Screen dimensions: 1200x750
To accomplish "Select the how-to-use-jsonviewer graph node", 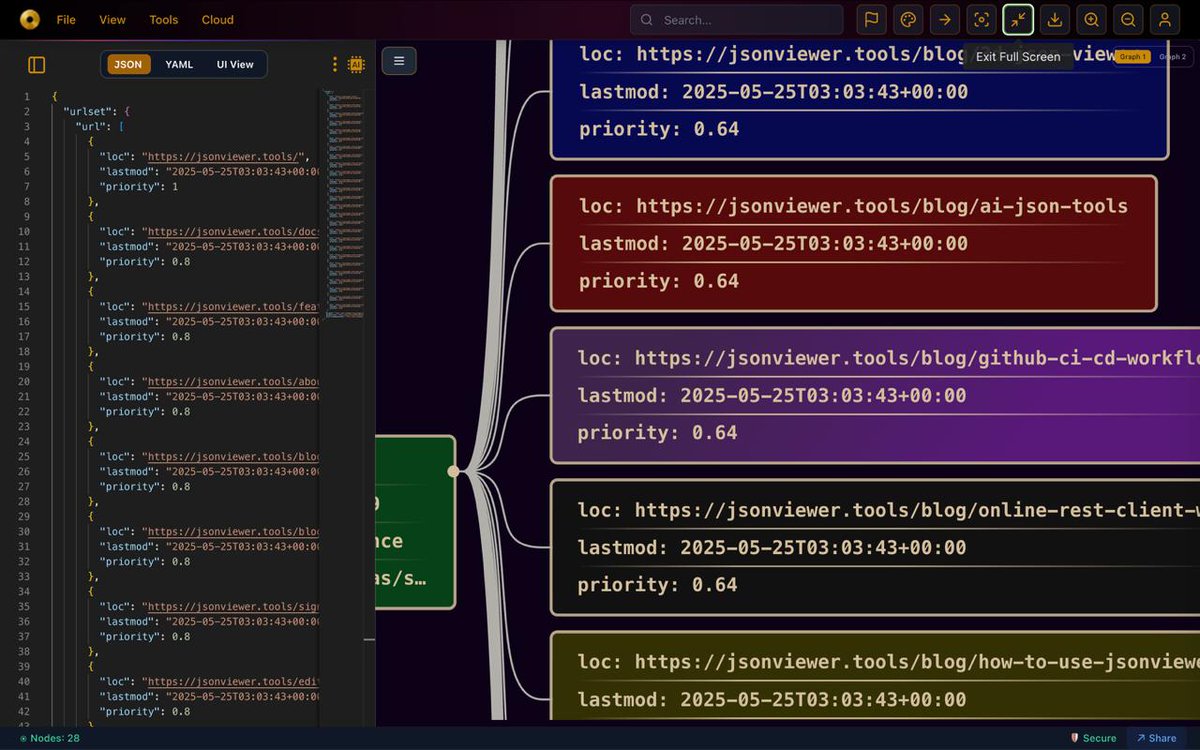I will tap(875, 675).
